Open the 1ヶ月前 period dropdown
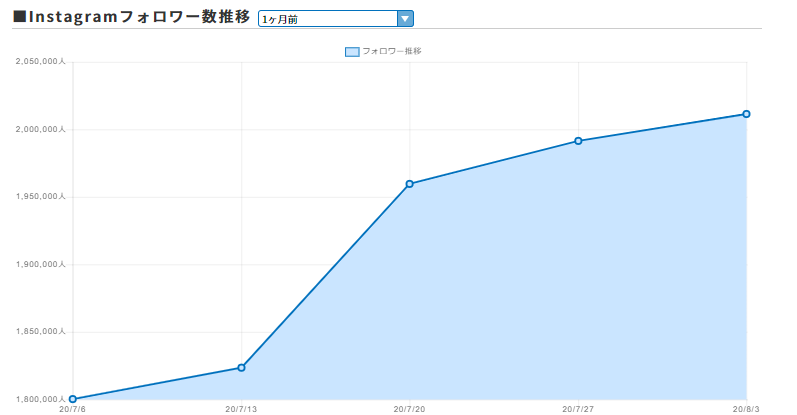 [x=335, y=19]
